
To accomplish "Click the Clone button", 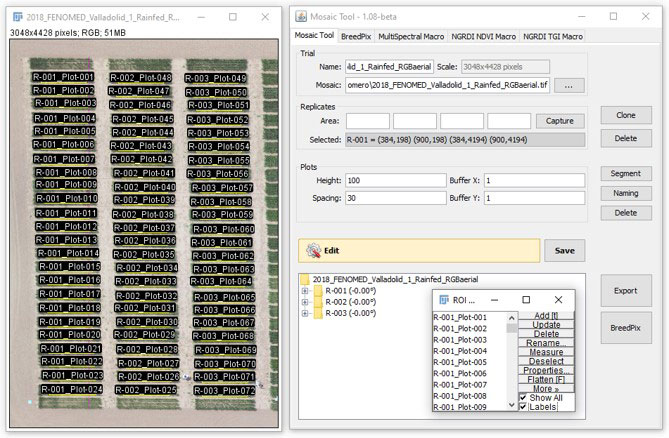I will 626,115.
